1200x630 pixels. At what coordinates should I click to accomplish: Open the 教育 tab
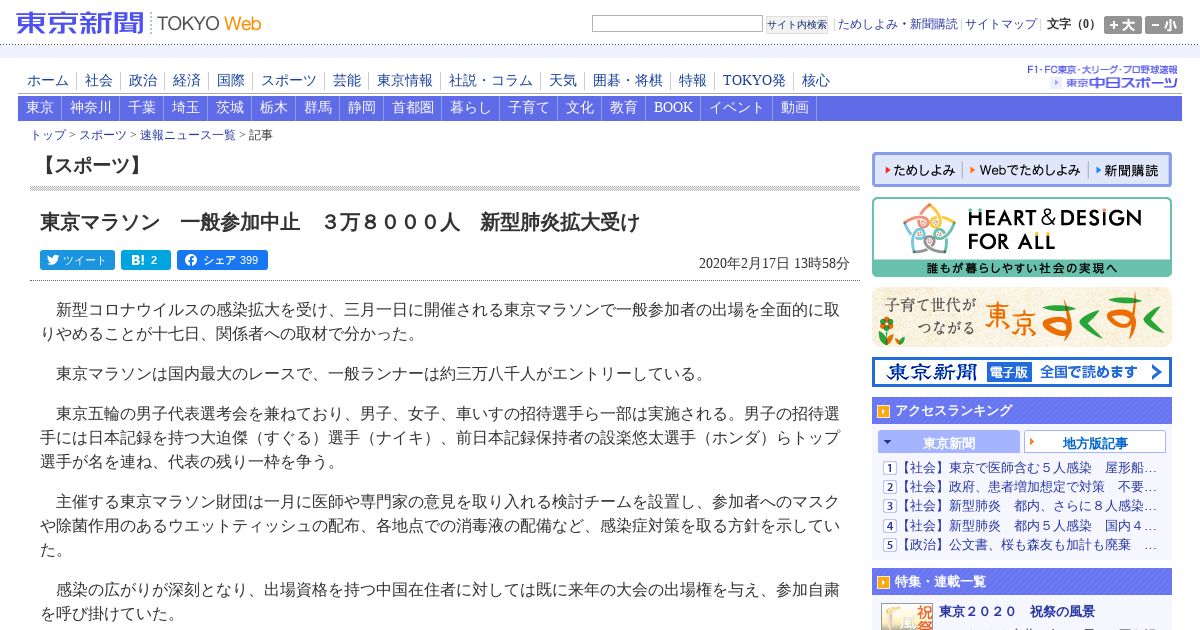click(624, 108)
